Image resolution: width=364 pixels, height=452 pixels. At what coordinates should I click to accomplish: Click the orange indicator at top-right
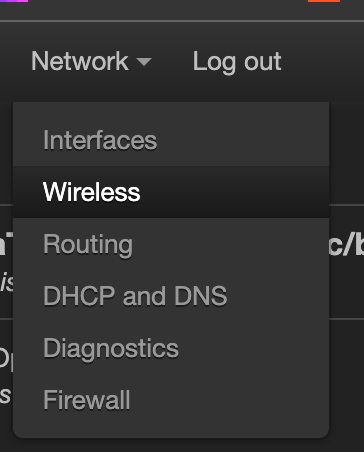point(324,1)
